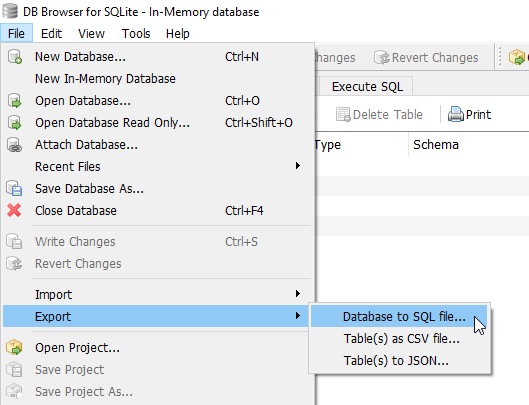Screen dimensions: 529x405
Task: Click the DB Browser app icon in title bar
Action: coord(10,11)
